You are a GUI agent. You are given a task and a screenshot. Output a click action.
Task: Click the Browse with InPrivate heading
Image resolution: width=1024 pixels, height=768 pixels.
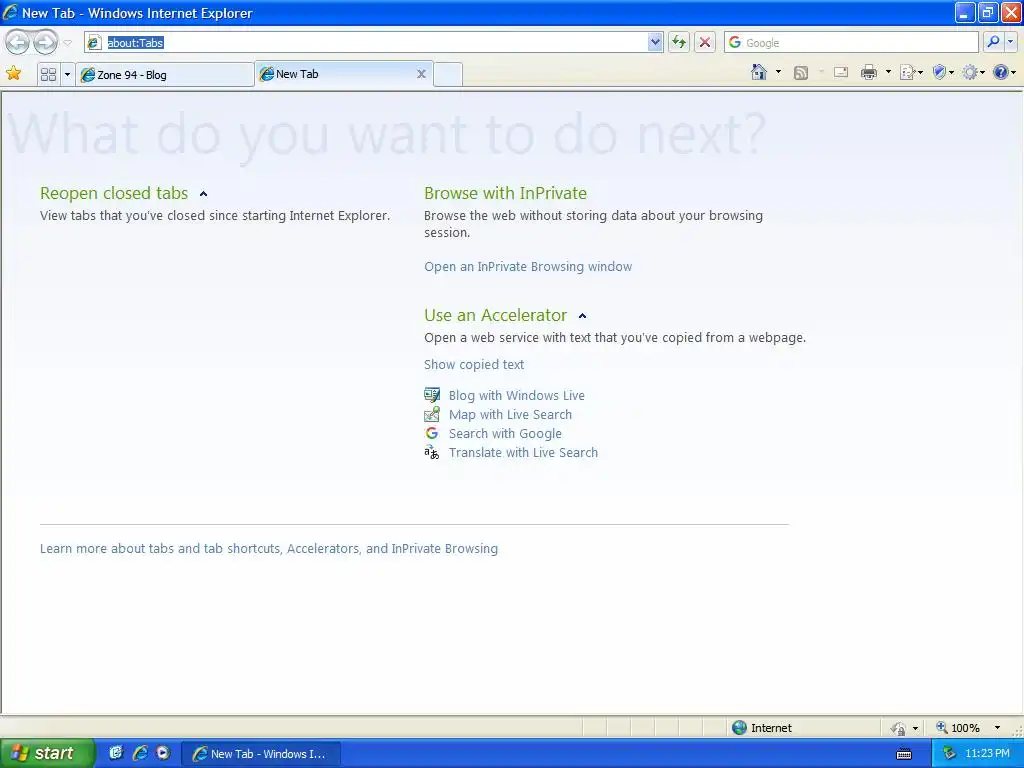(x=505, y=193)
